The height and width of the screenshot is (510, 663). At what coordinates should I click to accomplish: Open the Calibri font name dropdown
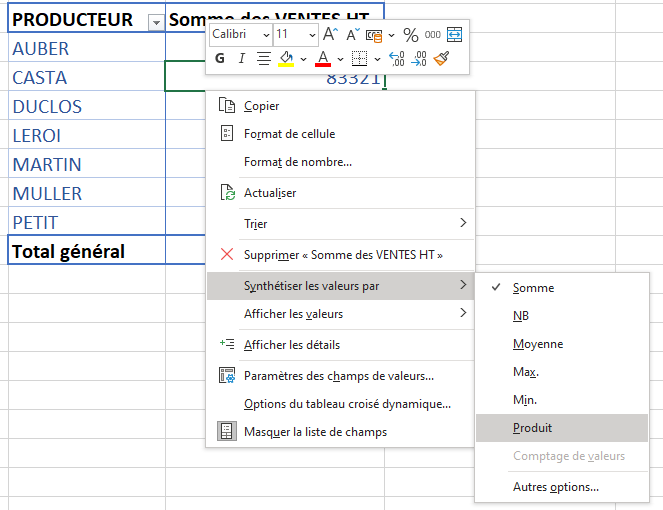265,34
